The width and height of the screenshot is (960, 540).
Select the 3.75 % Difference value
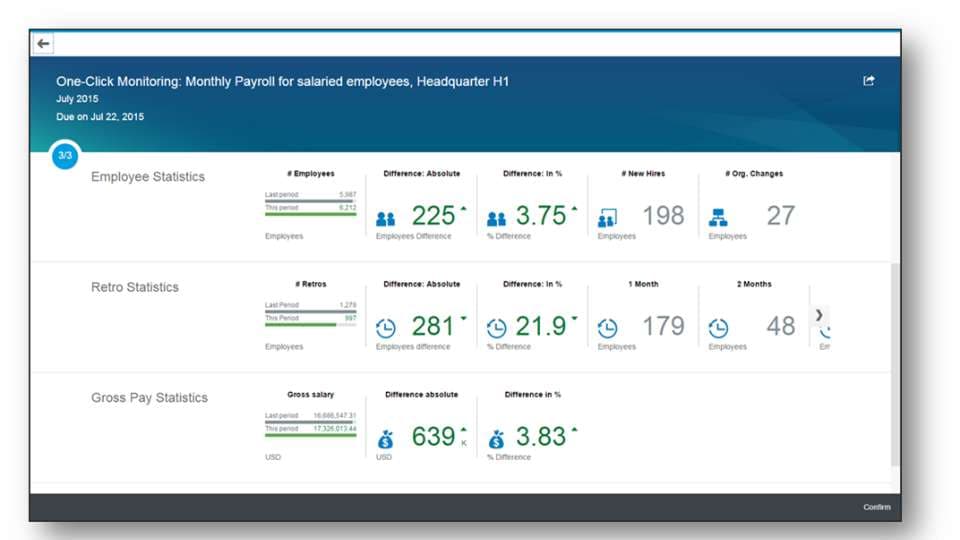click(541, 216)
